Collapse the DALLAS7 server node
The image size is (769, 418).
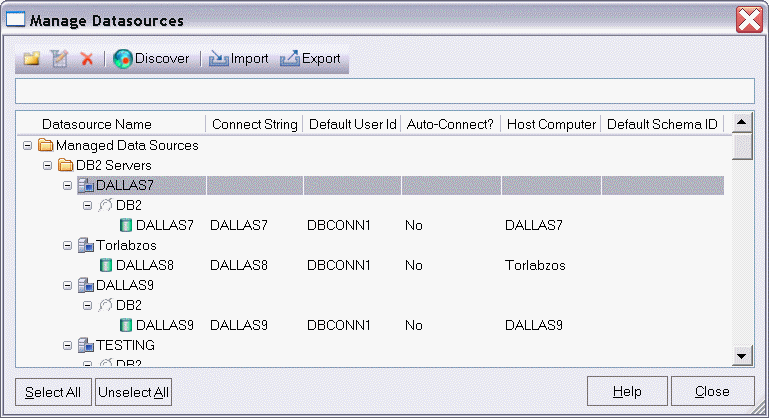pyautogui.click(x=68, y=185)
